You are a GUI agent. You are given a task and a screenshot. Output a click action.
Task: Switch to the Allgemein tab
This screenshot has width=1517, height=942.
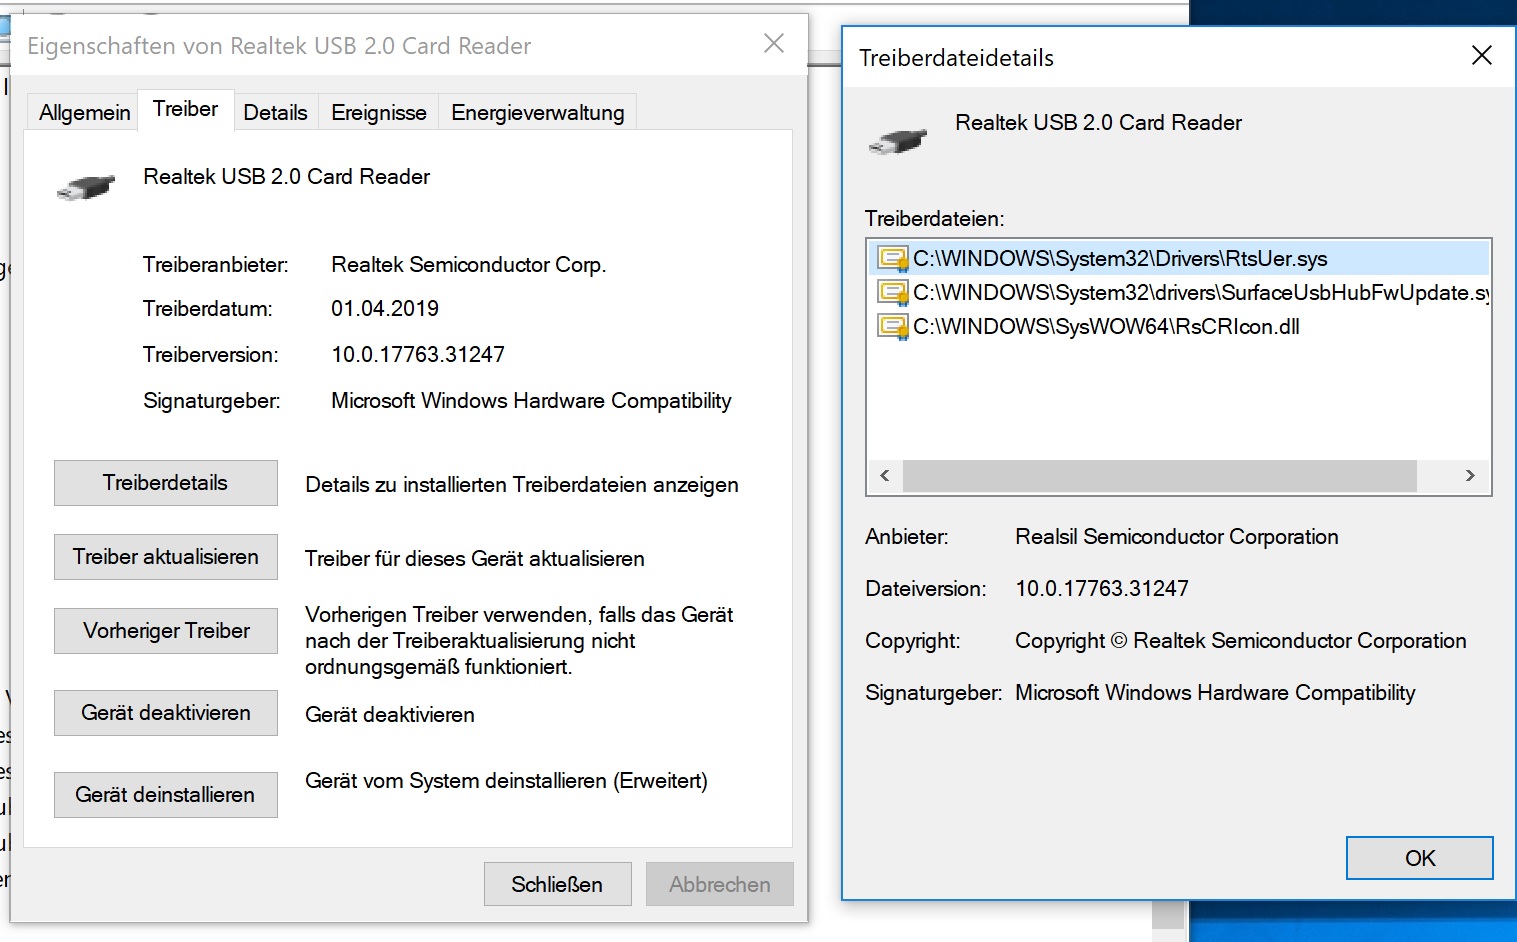[85, 113]
